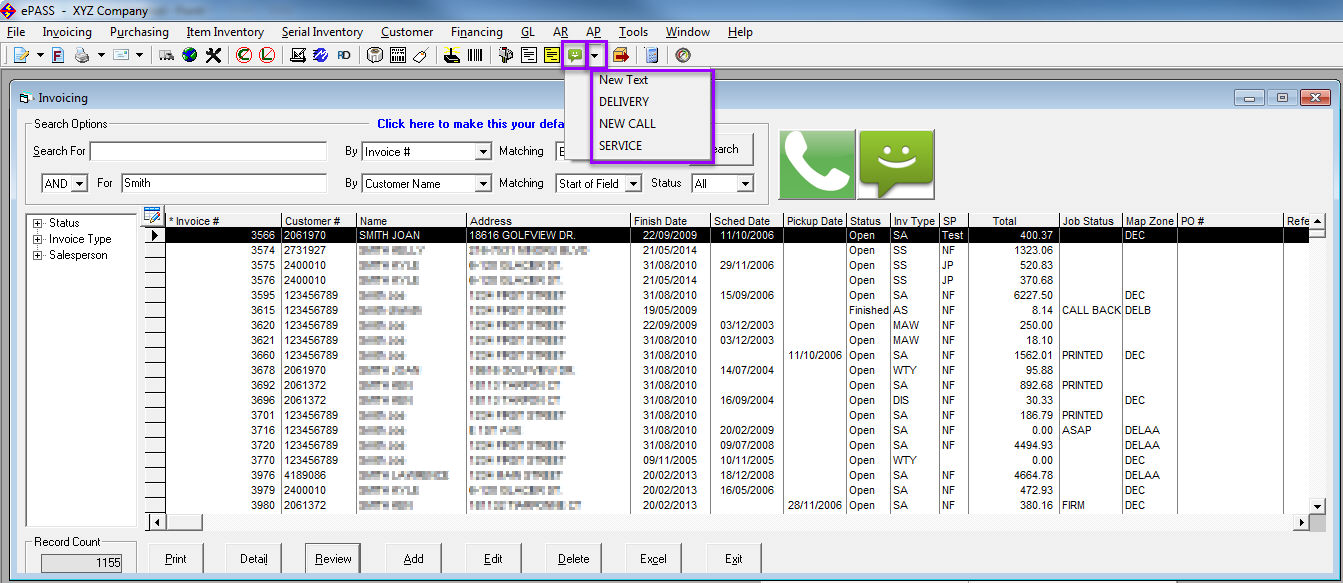Image resolution: width=1343 pixels, height=583 pixels.
Task: Select DELIVERY from the text dropdown menu
Action: click(624, 102)
